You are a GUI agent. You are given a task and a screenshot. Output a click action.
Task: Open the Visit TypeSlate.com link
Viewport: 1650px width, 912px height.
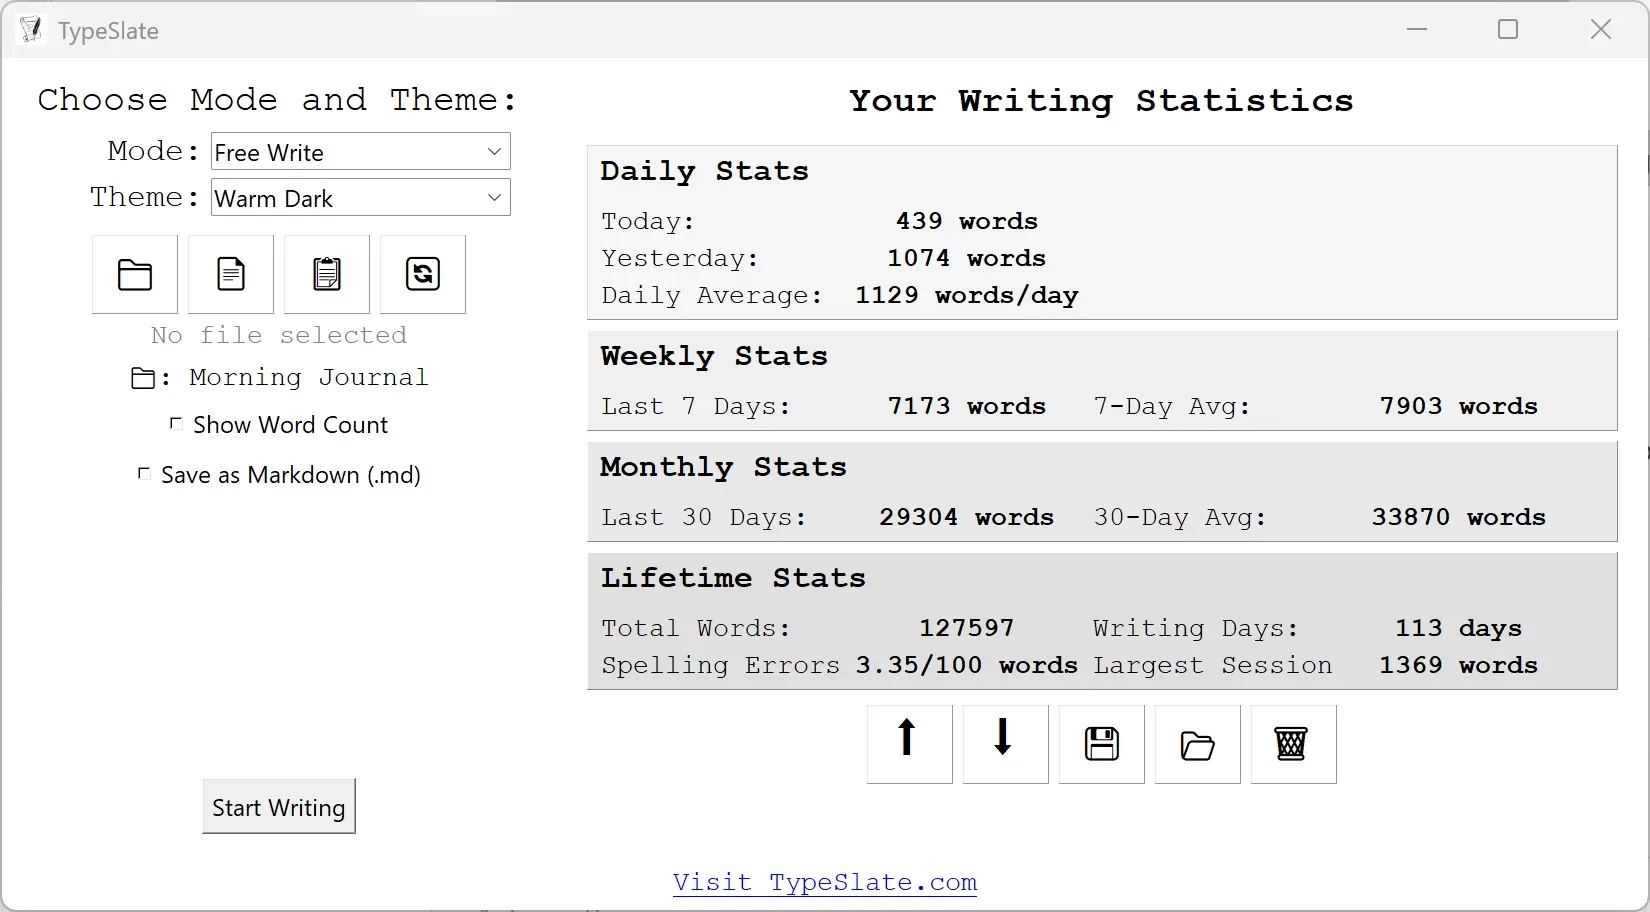click(825, 882)
